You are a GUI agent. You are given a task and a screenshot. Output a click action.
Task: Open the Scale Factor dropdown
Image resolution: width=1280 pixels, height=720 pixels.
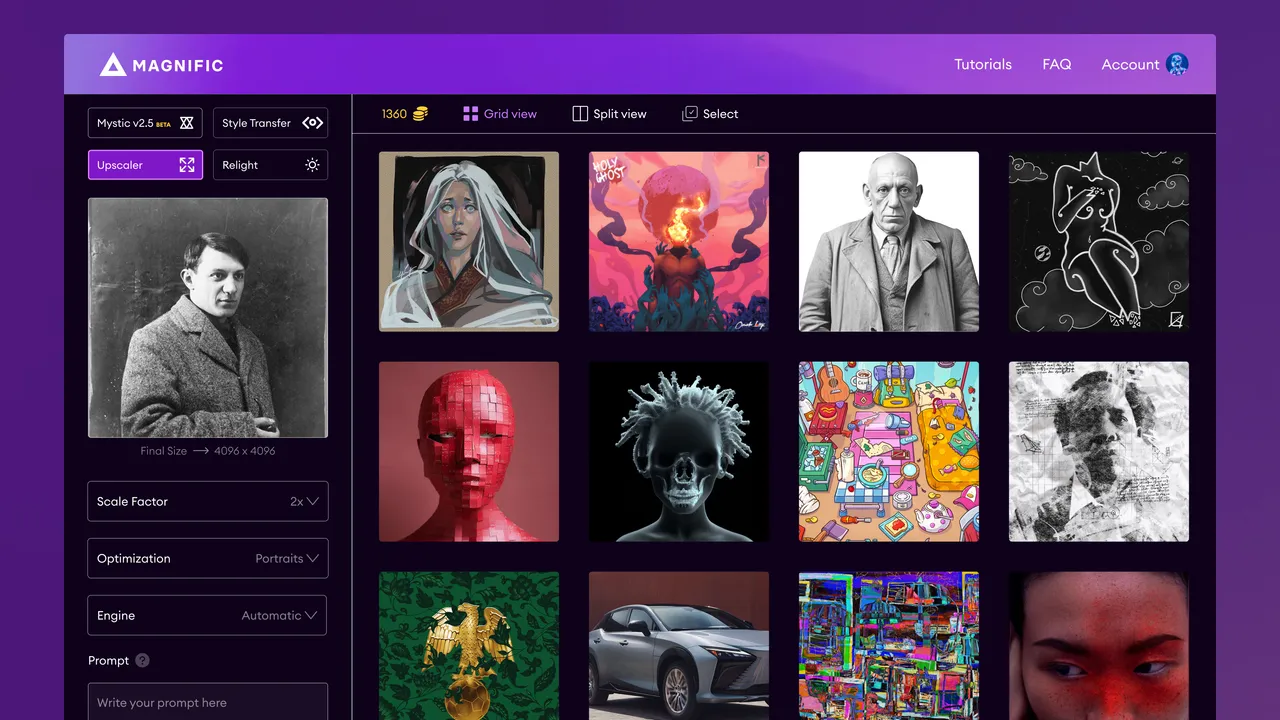[x=208, y=501]
